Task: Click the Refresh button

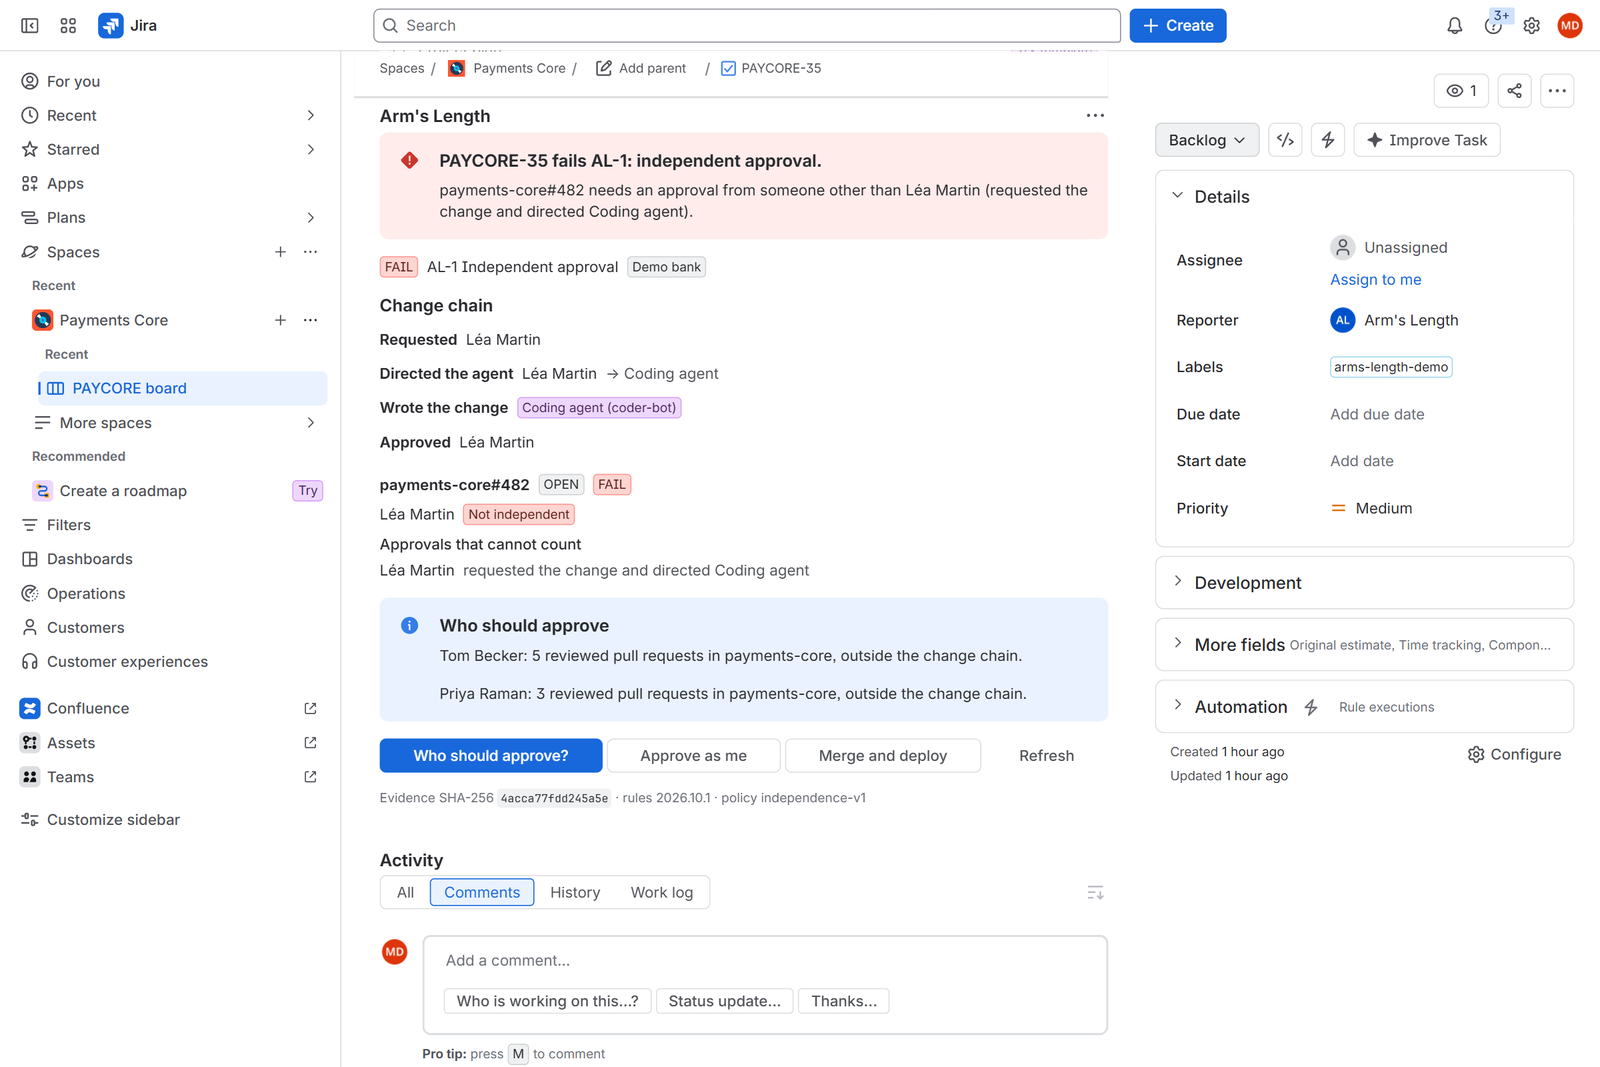Action: 1046,756
